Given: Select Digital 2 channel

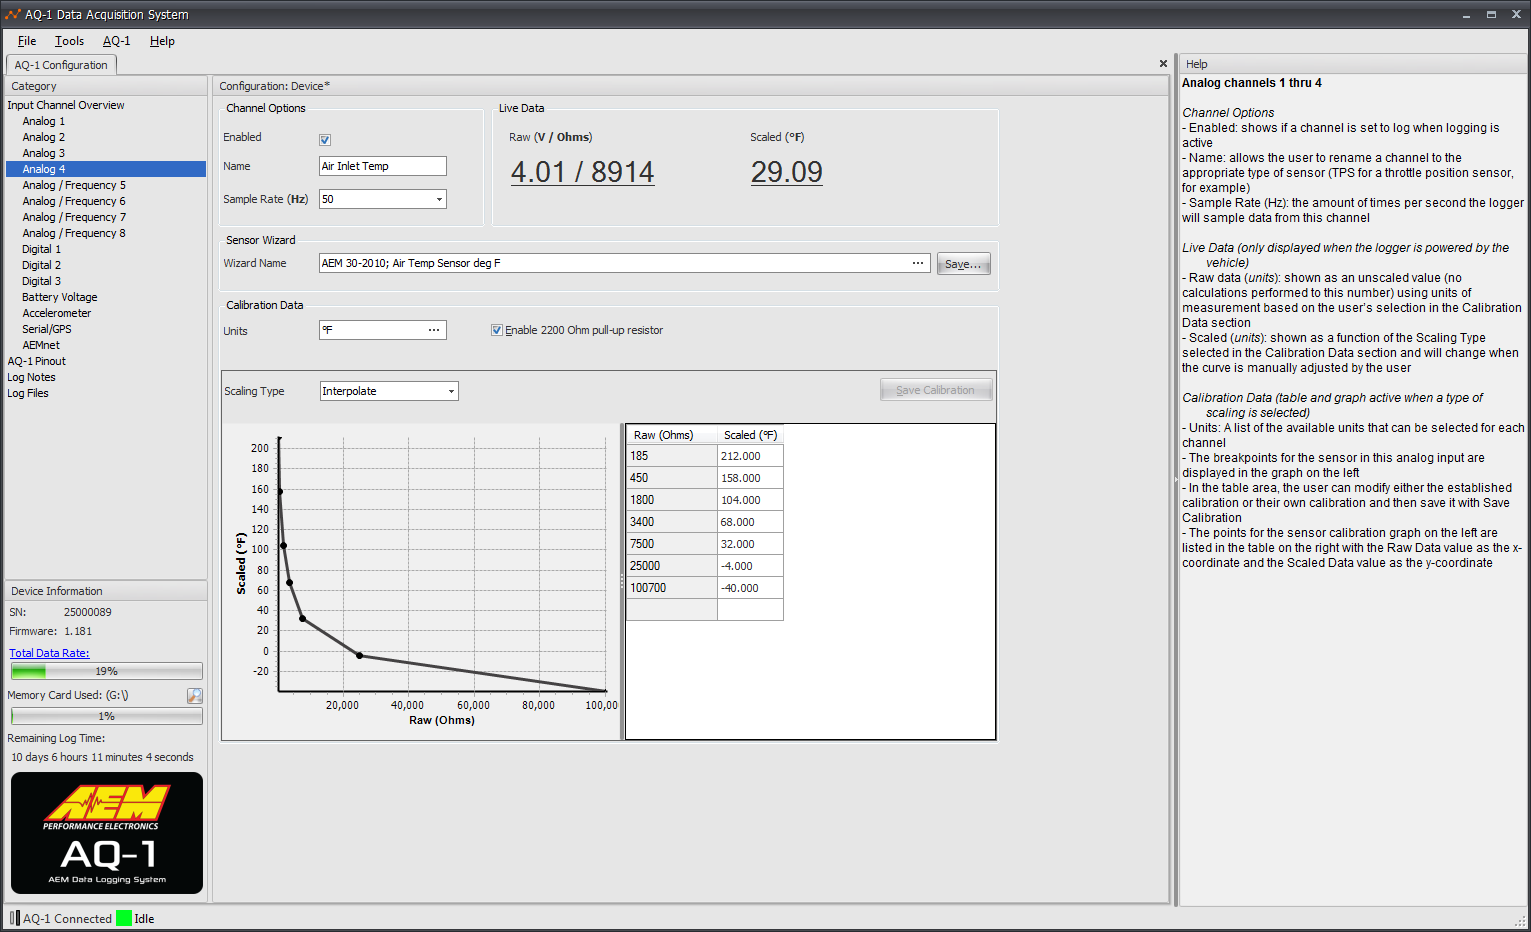Looking at the screenshot, I should point(42,265).
